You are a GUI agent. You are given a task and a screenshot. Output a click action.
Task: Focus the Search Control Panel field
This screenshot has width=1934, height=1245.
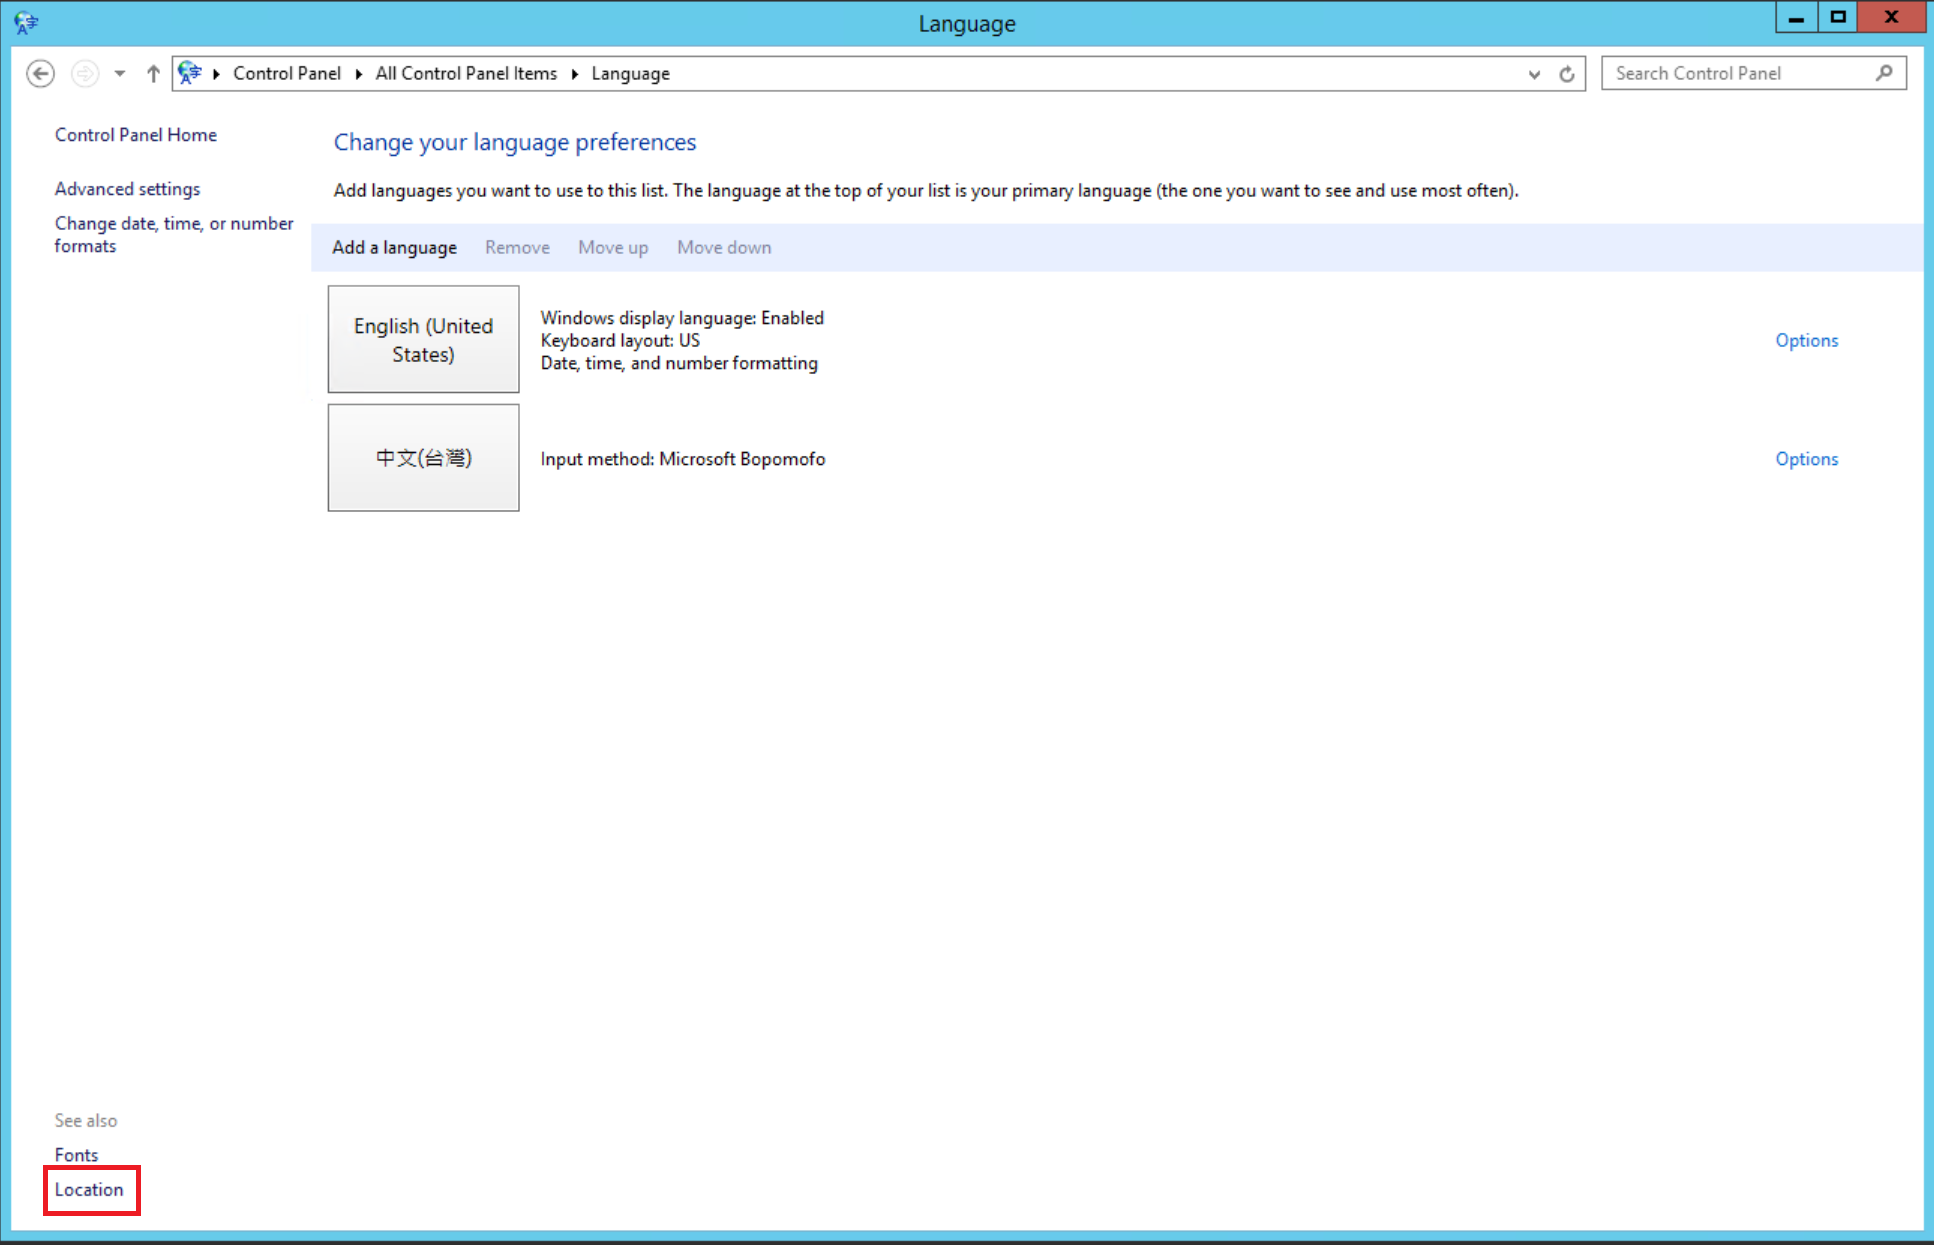click(1740, 74)
